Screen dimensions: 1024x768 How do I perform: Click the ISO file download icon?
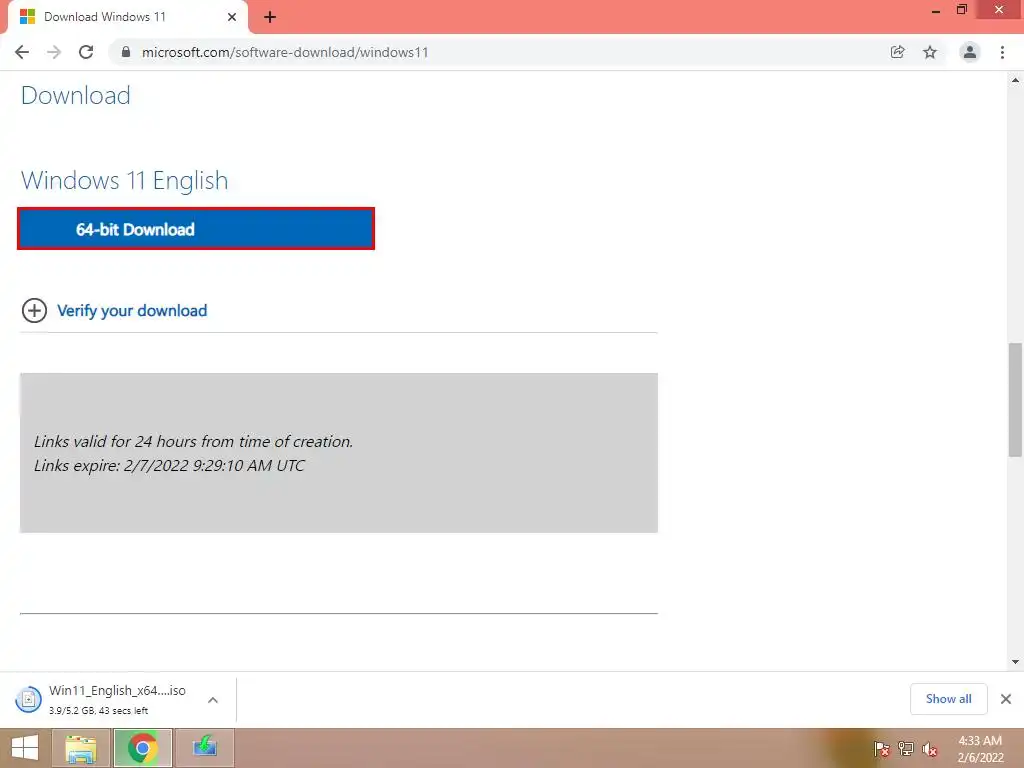tap(28, 699)
